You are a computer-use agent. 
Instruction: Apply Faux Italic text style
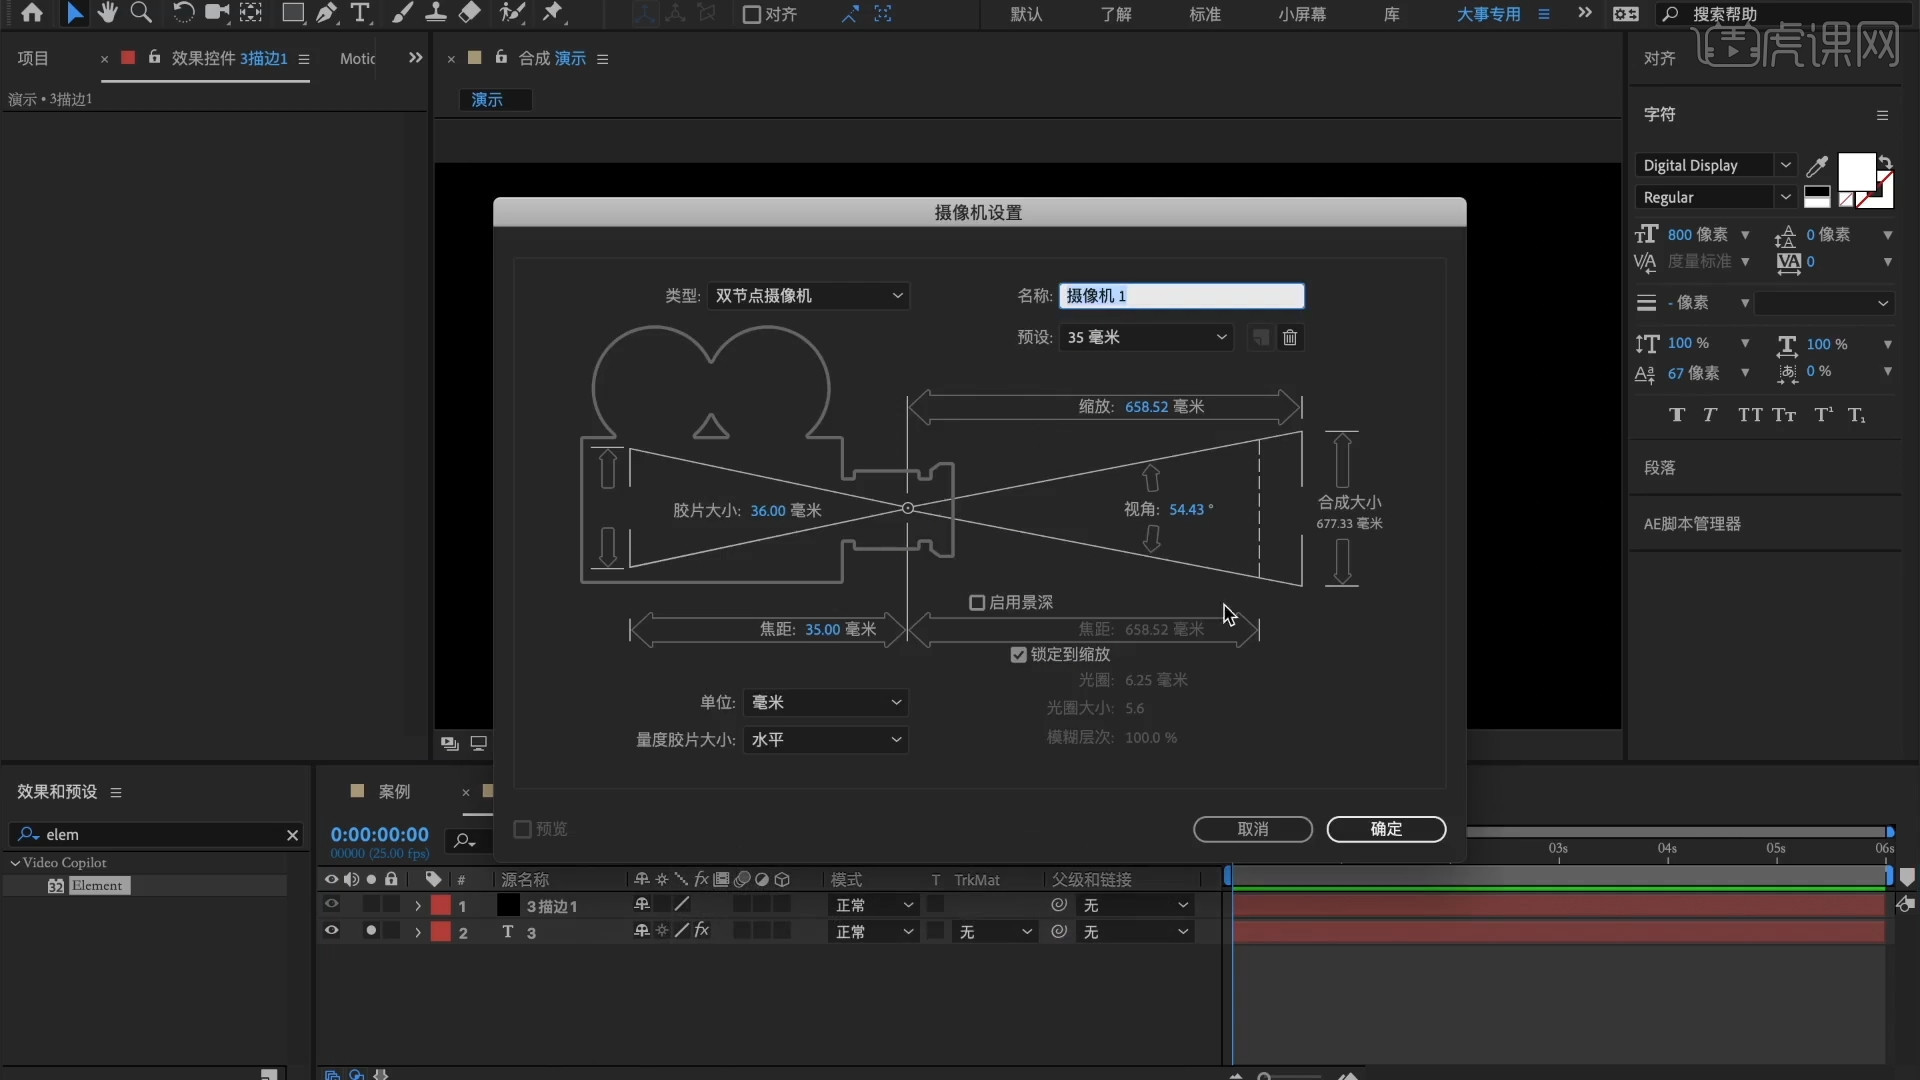coord(1710,415)
